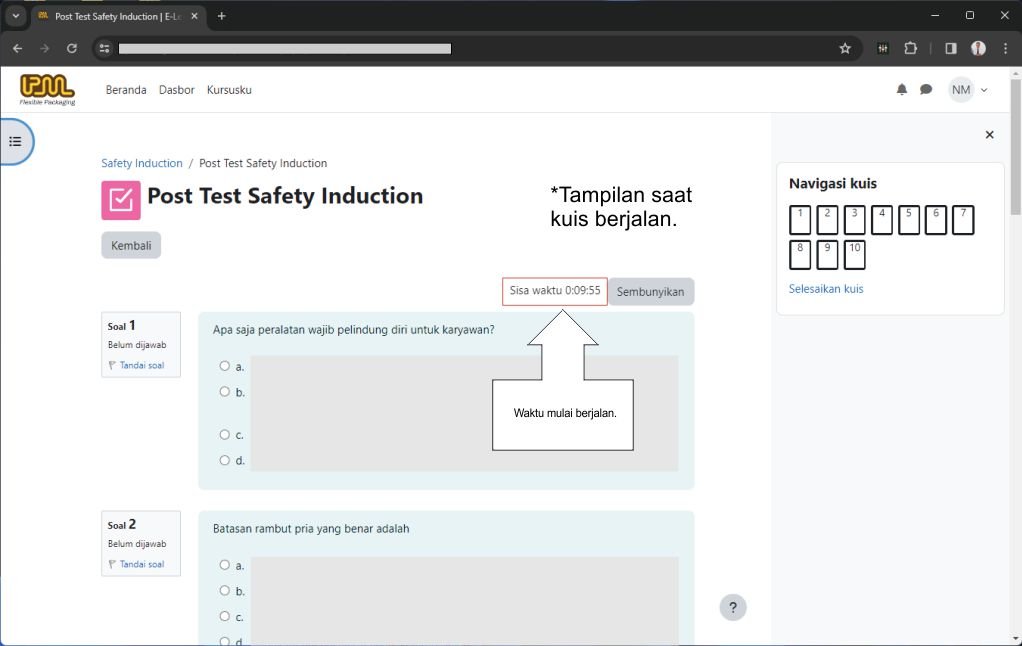Select answer option c for Soal 1
1022x646 pixels.
click(x=225, y=434)
